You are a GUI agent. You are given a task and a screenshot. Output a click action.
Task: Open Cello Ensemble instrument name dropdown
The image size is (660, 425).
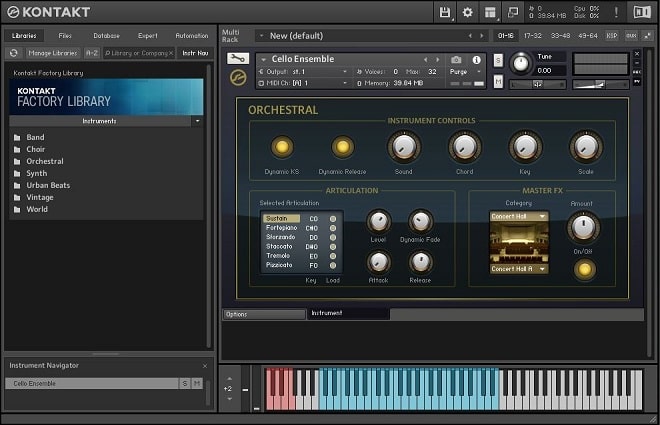tap(263, 60)
